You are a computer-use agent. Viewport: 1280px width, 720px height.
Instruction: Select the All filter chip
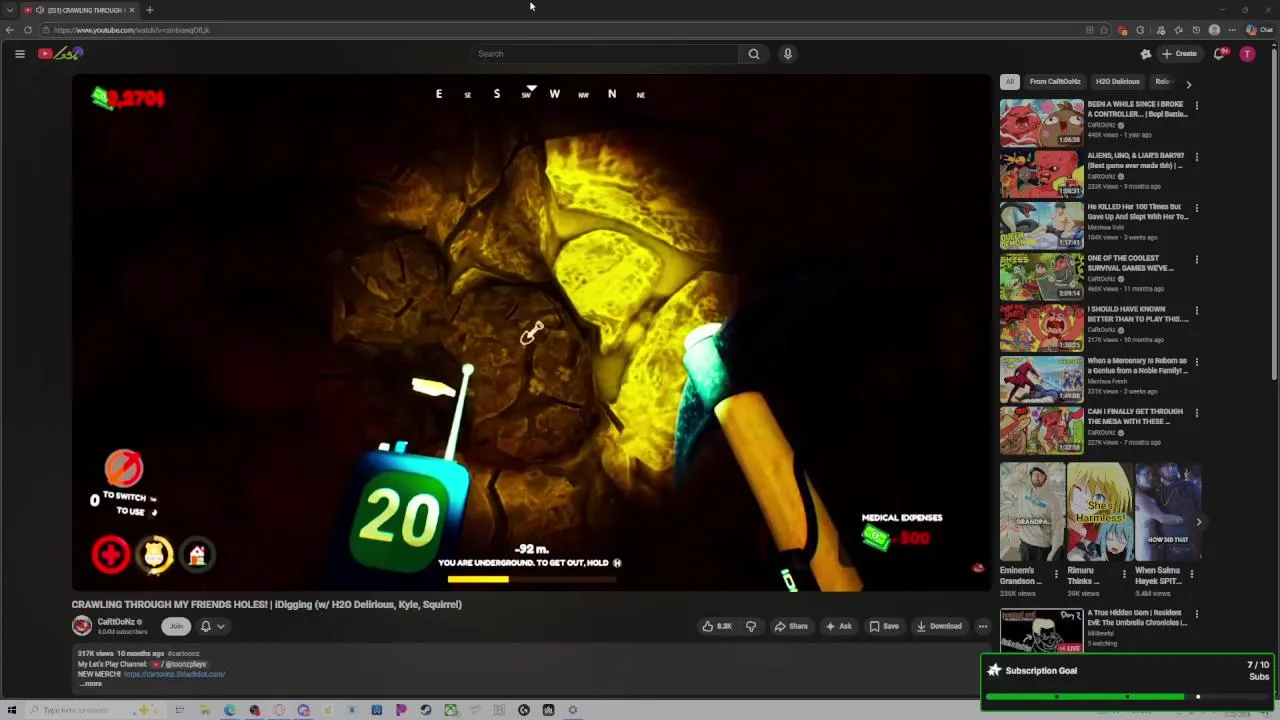[x=1010, y=82]
